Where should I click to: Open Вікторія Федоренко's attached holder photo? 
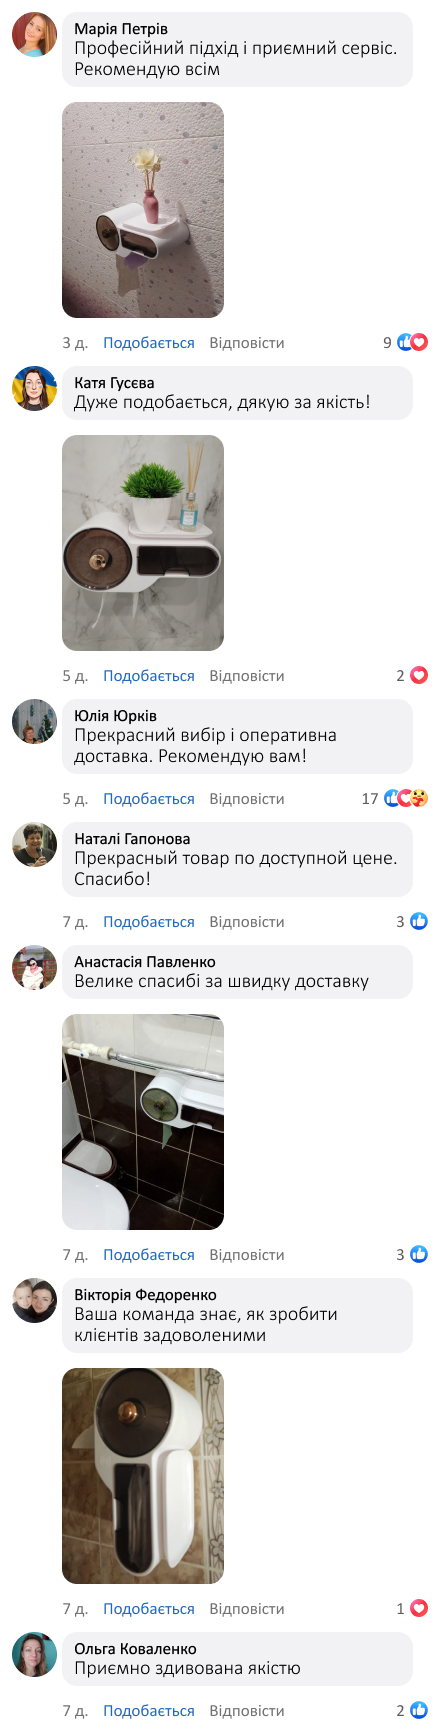(x=143, y=1476)
